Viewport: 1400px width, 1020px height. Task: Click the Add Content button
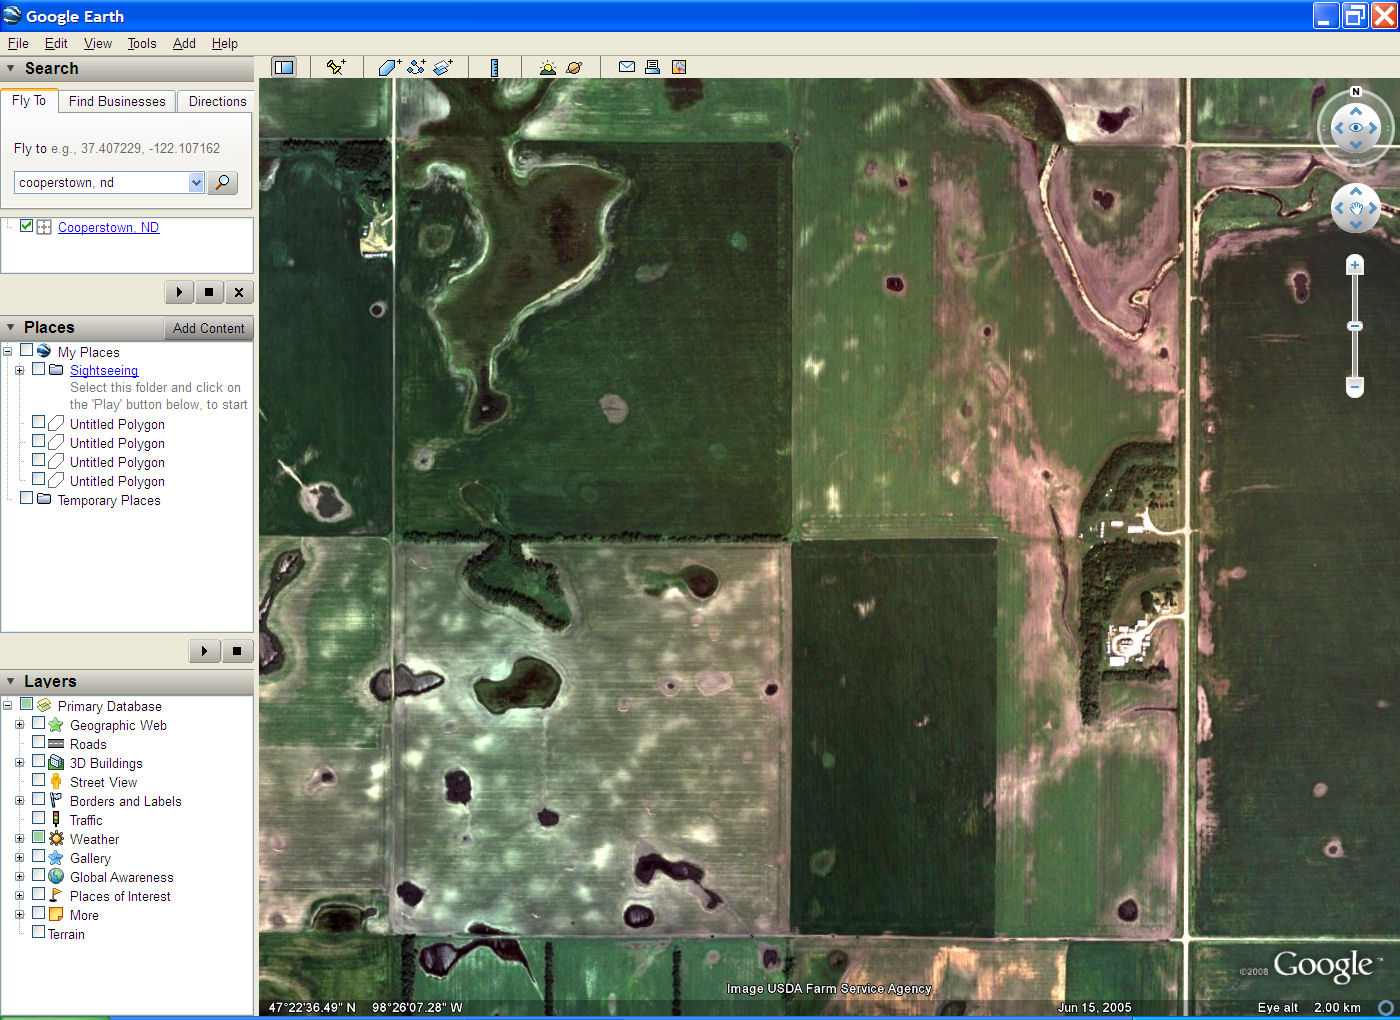[x=208, y=328]
